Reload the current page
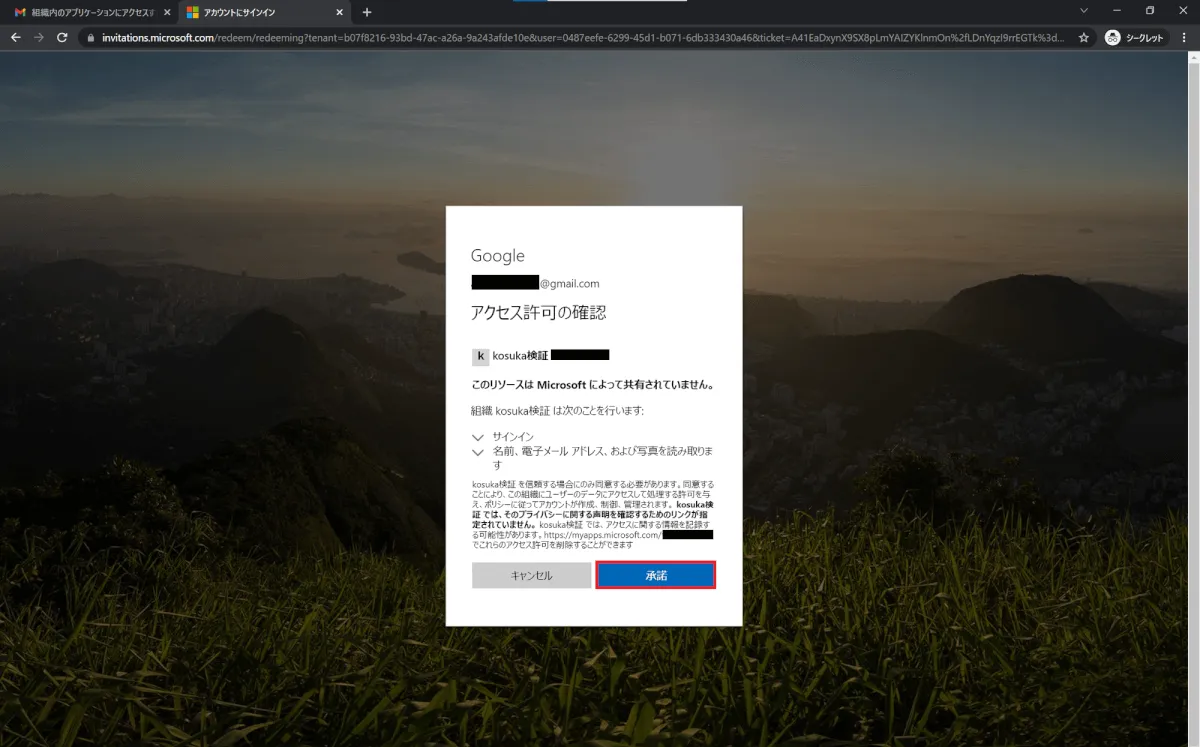 click(x=62, y=37)
